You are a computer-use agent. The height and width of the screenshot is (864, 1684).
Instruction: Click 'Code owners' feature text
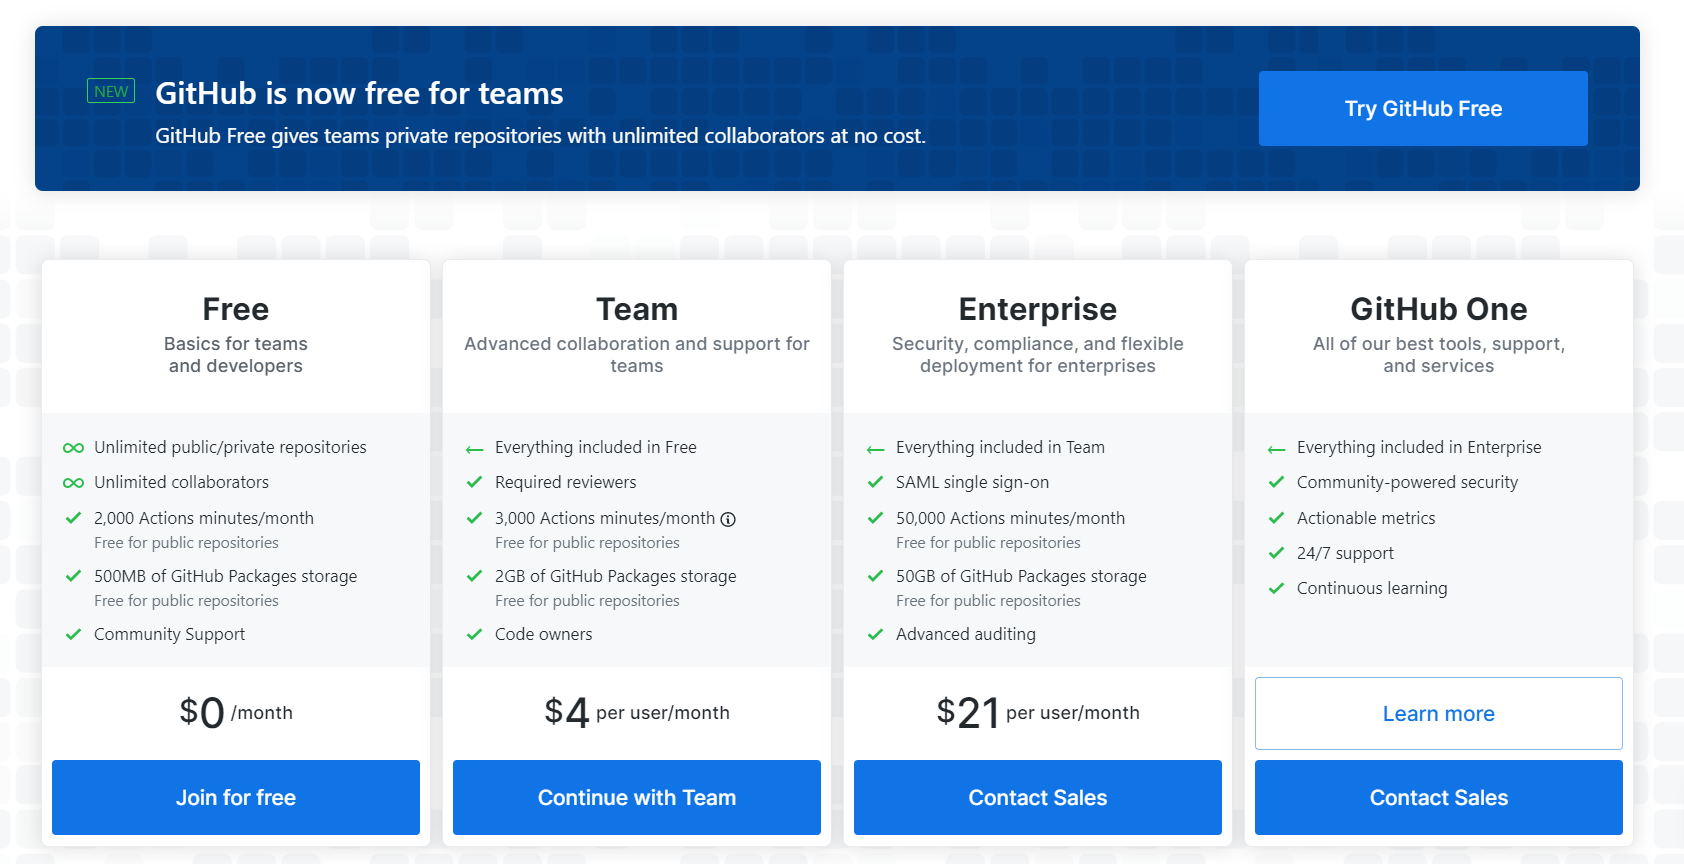[543, 634]
